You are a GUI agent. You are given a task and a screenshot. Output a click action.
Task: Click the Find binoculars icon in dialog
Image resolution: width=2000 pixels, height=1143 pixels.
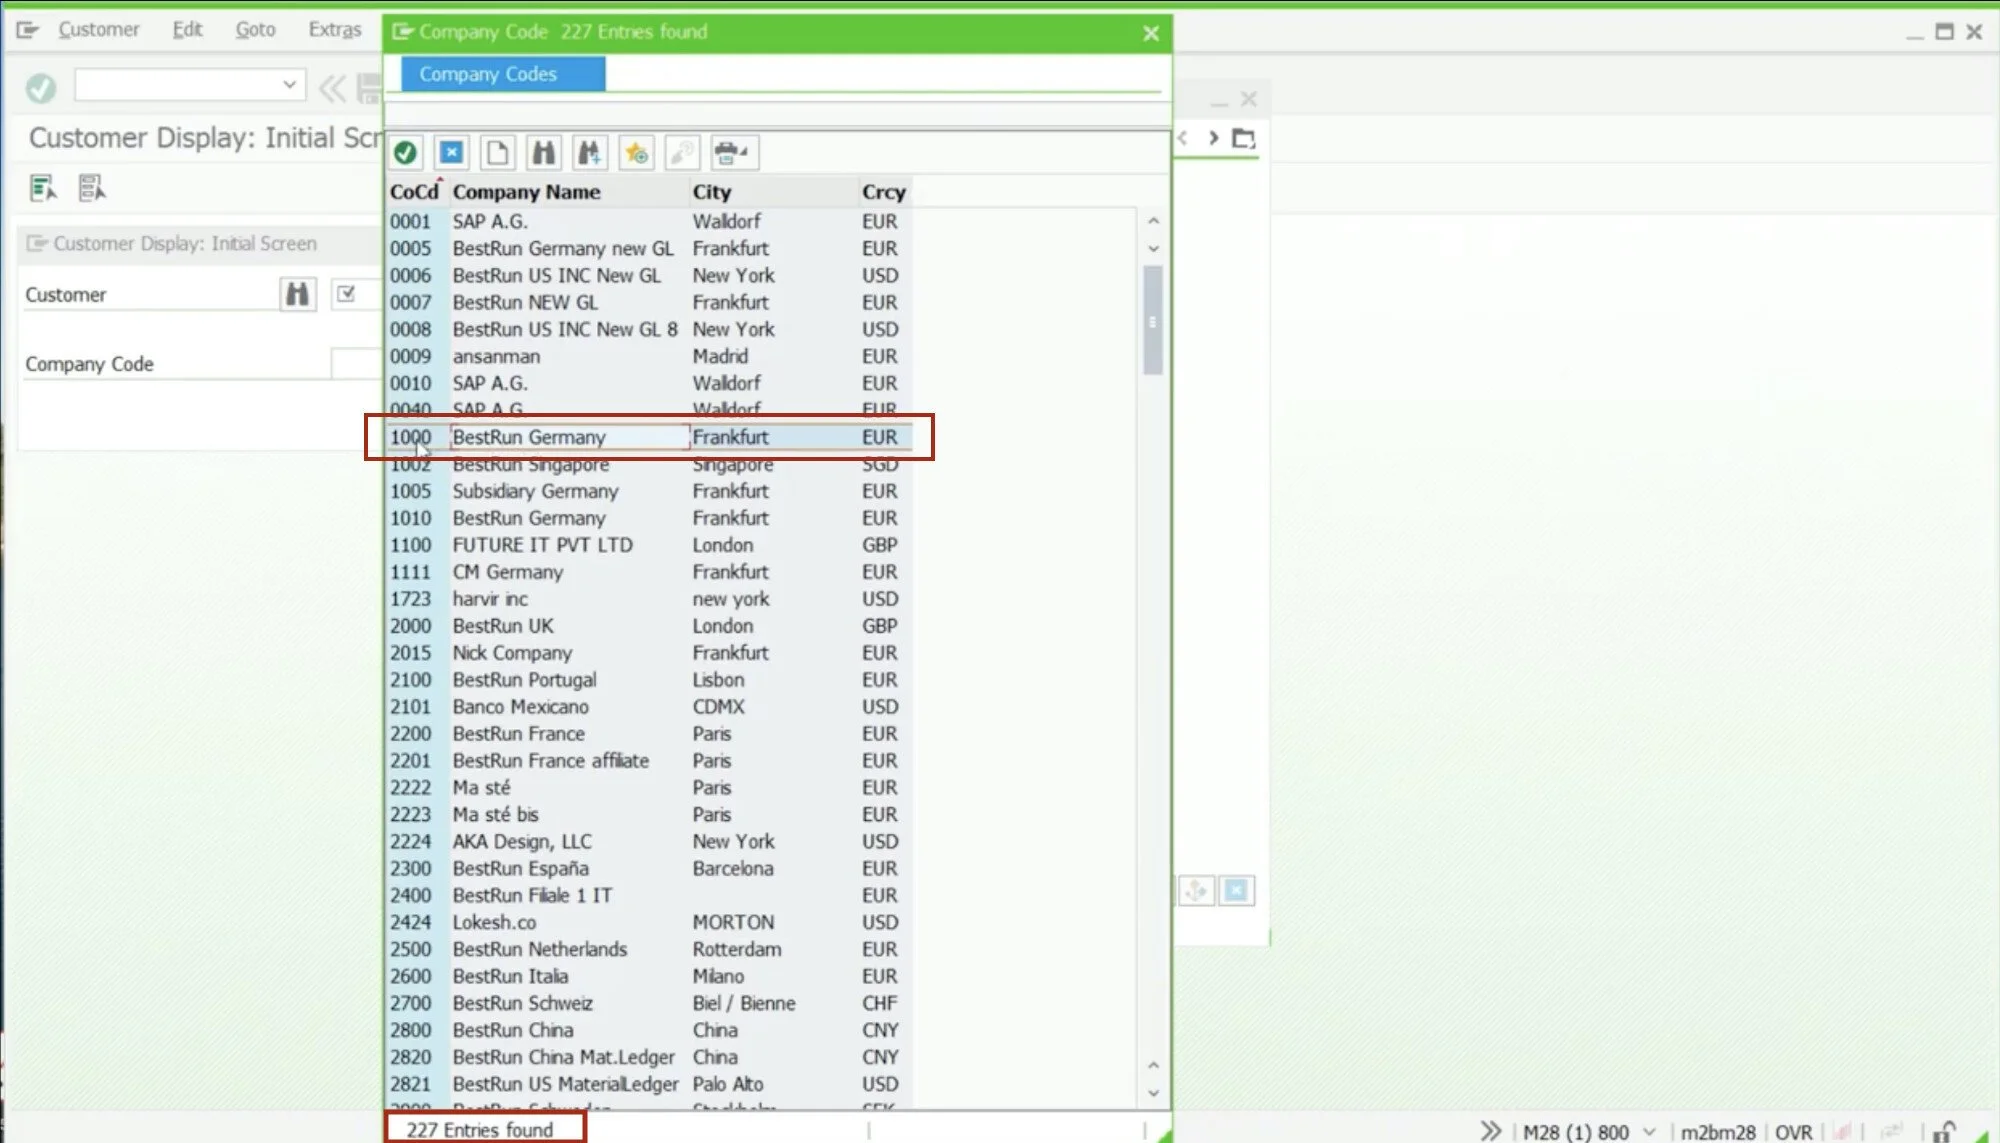click(x=543, y=153)
